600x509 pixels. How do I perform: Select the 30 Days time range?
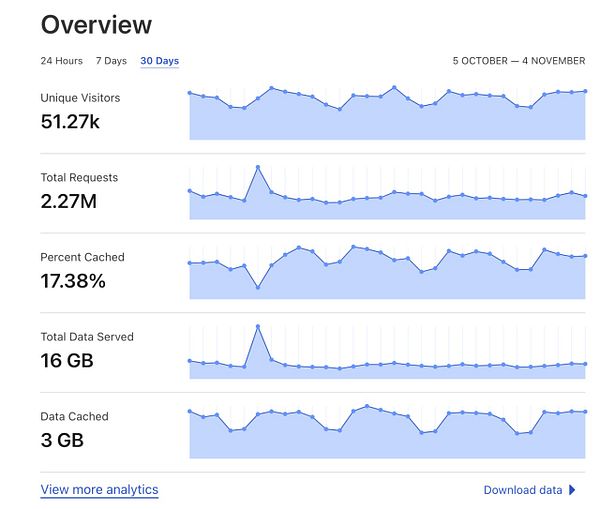[x=160, y=61]
